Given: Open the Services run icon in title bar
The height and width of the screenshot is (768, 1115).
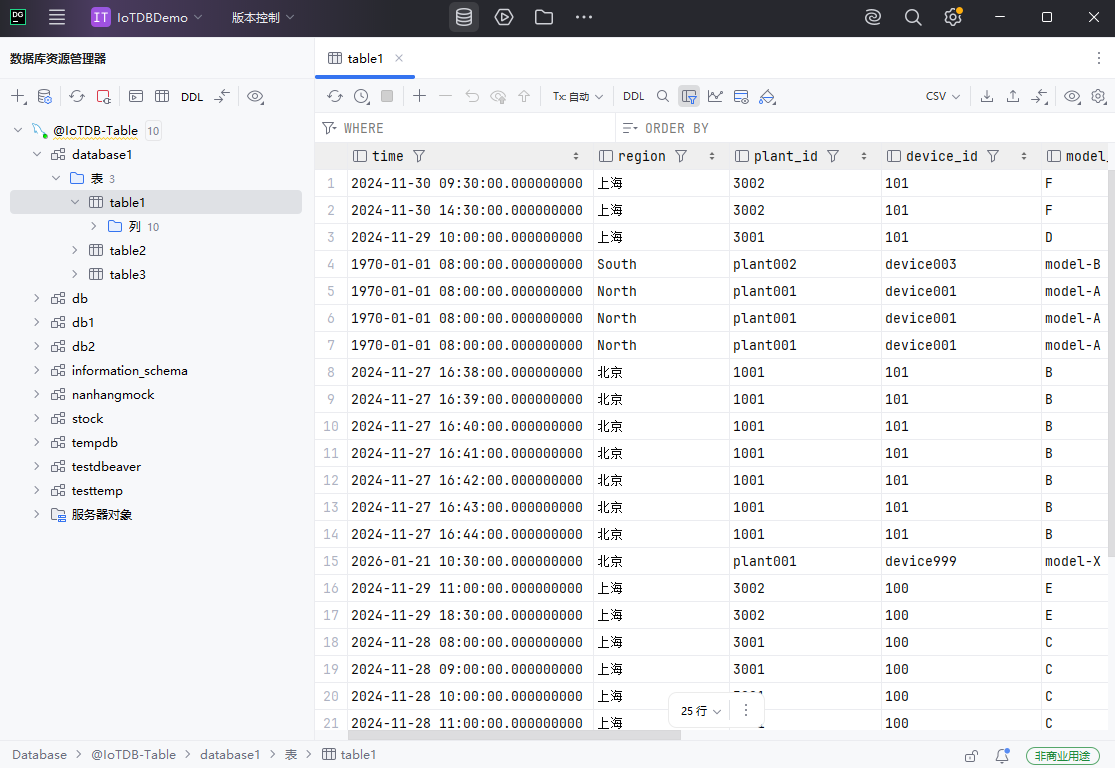Looking at the screenshot, I should click(504, 17).
